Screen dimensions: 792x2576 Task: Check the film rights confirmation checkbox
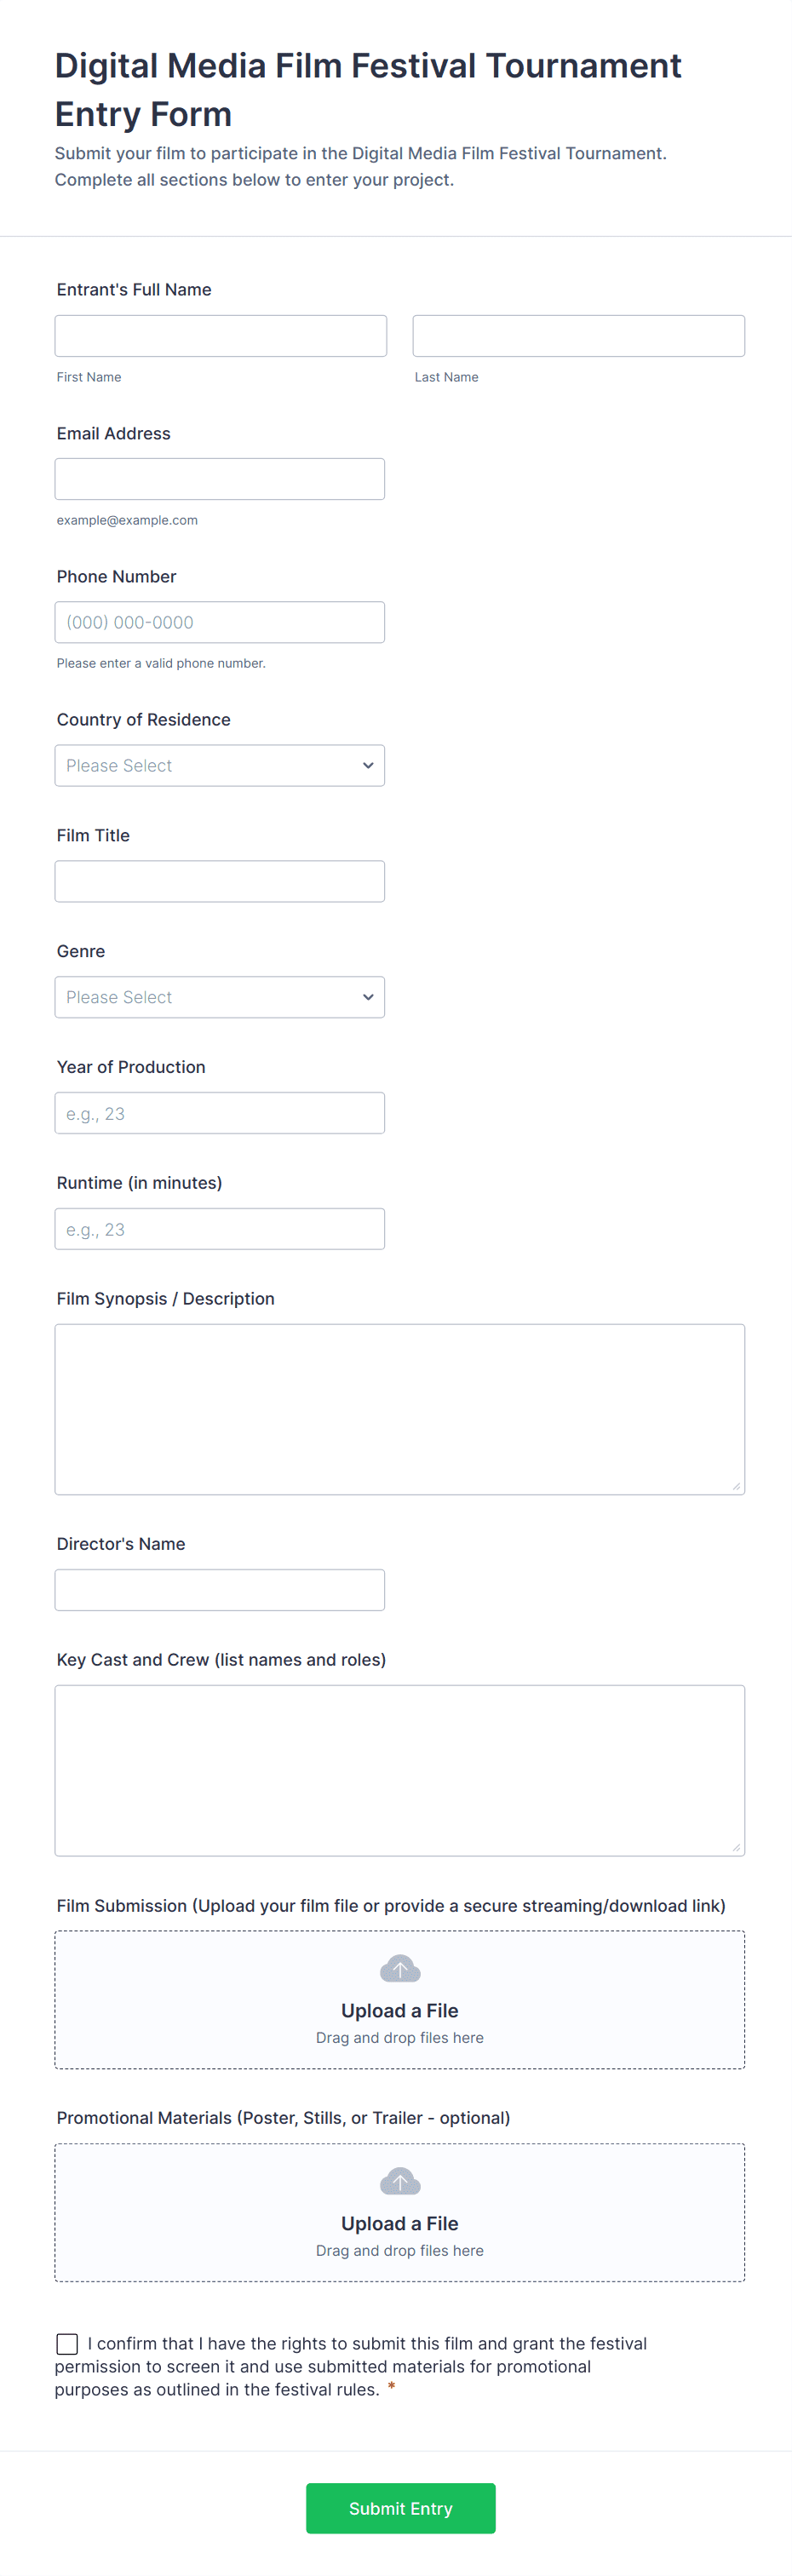[67, 2343]
